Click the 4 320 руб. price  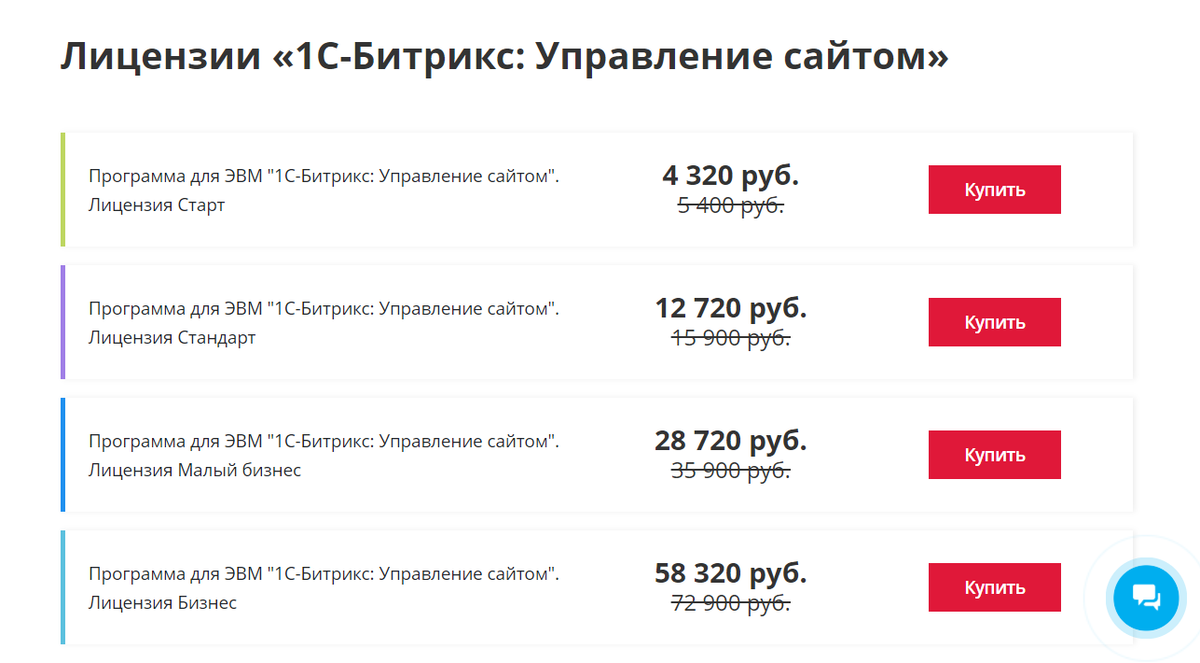pyautogui.click(x=730, y=175)
